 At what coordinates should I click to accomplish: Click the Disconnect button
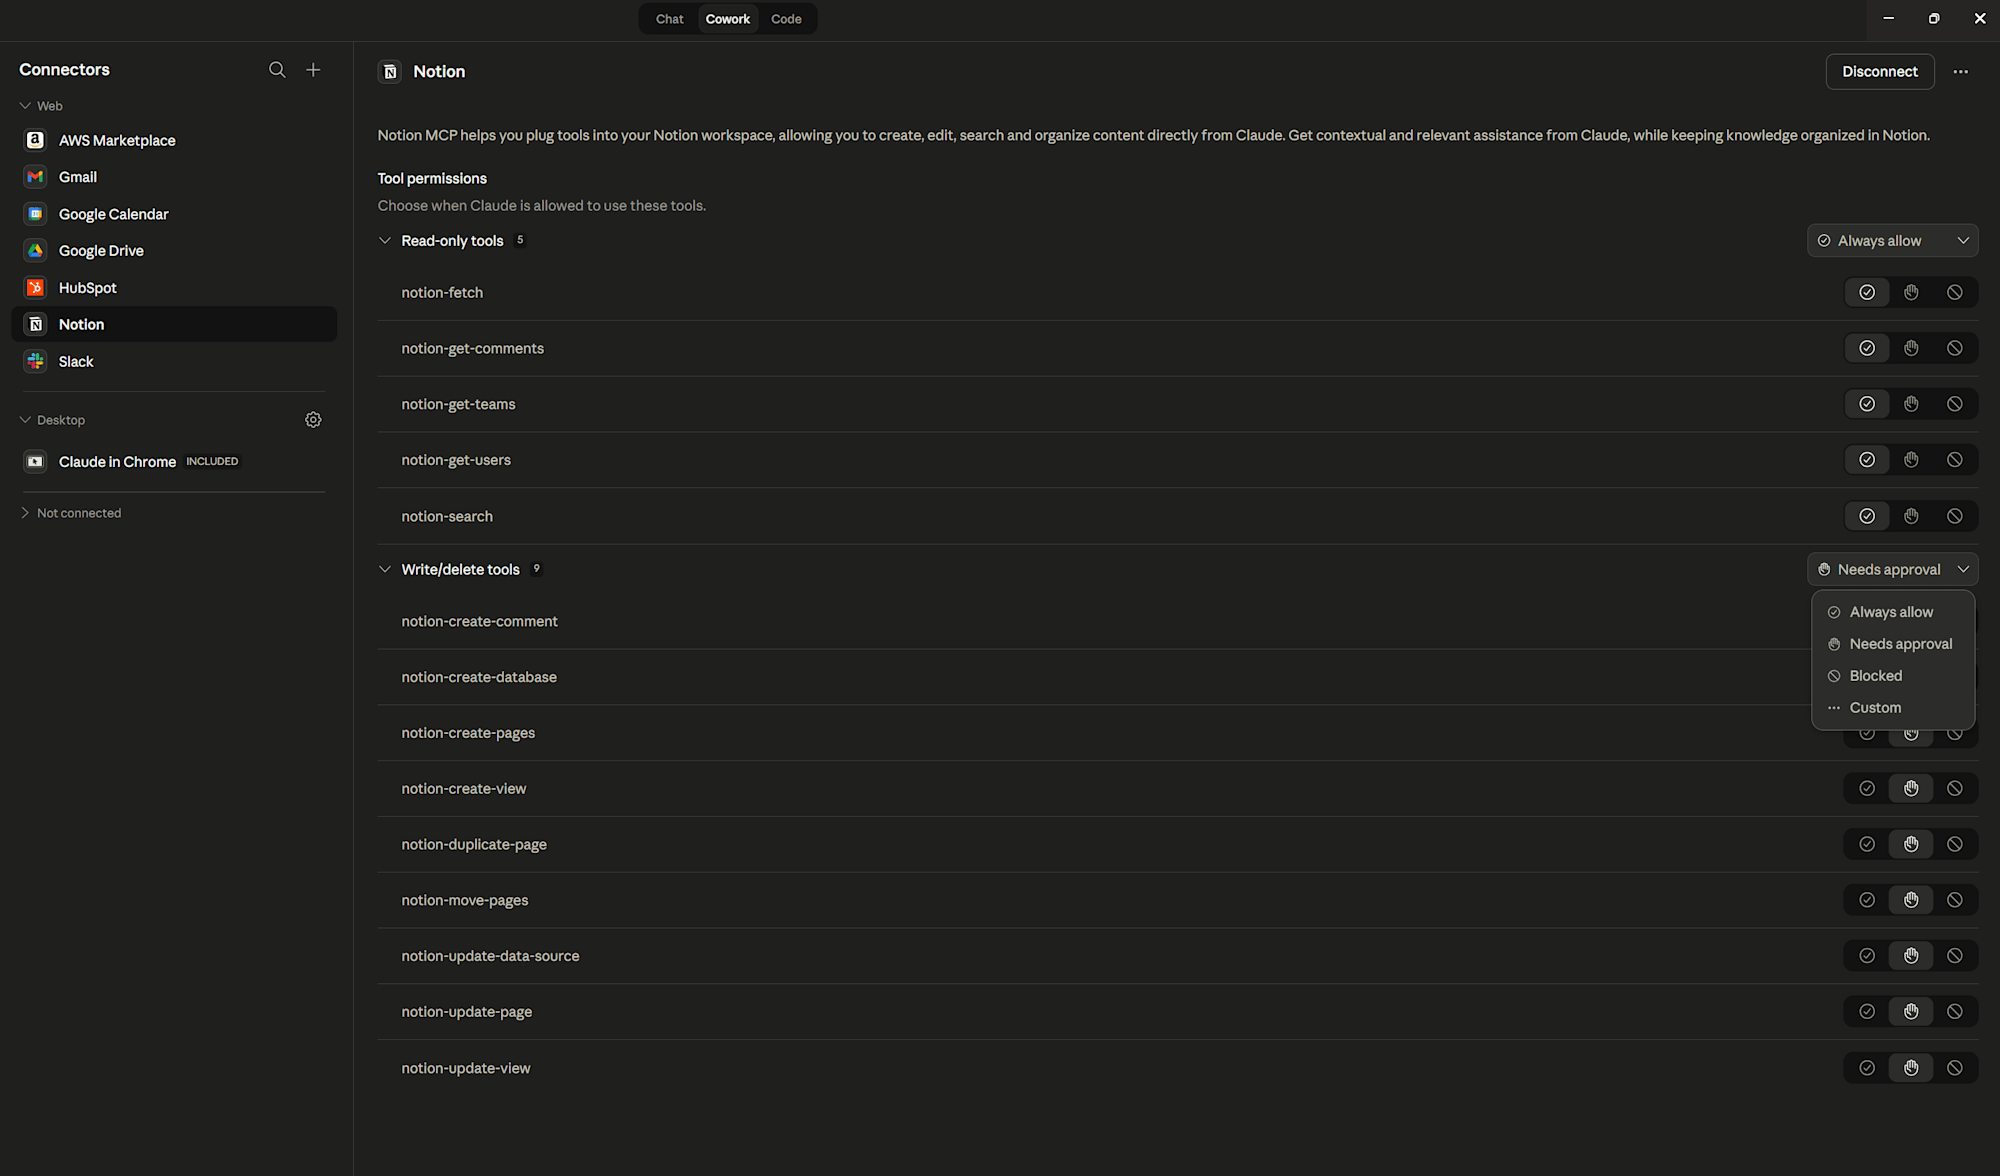(x=1879, y=72)
